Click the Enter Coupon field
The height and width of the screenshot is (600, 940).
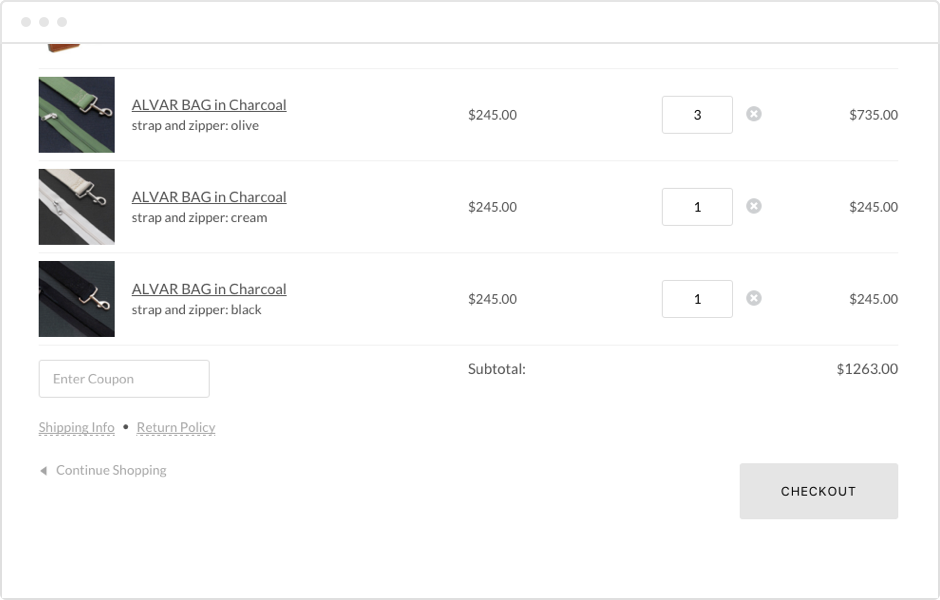pos(123,378)
